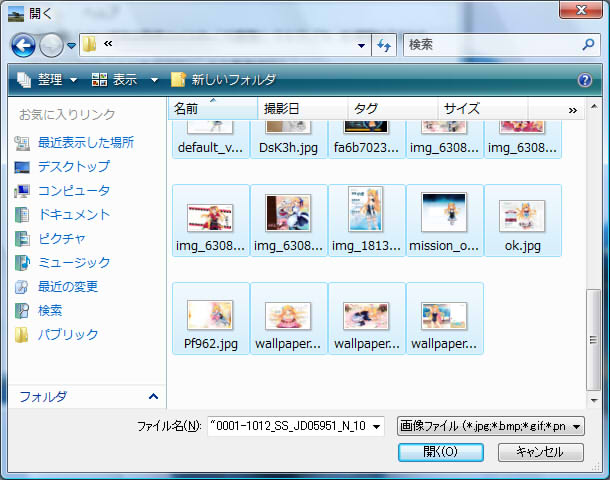Sort by the タグ column header

[x=393, y=109]
